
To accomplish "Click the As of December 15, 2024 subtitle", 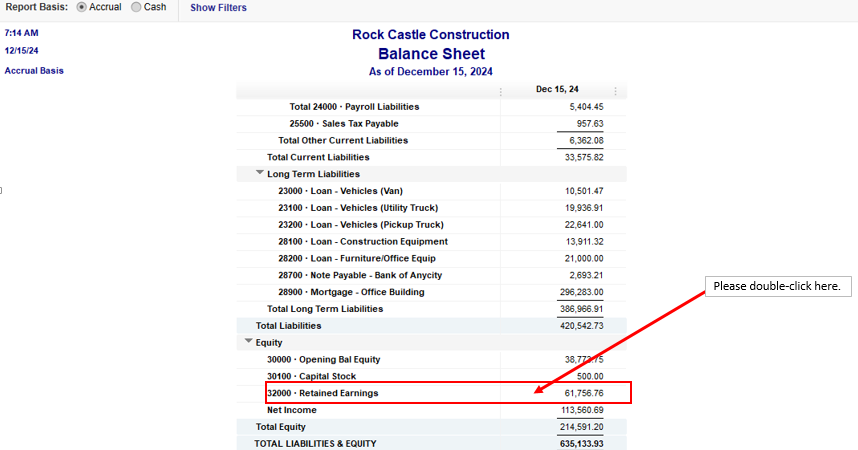I will pos(431,72).
